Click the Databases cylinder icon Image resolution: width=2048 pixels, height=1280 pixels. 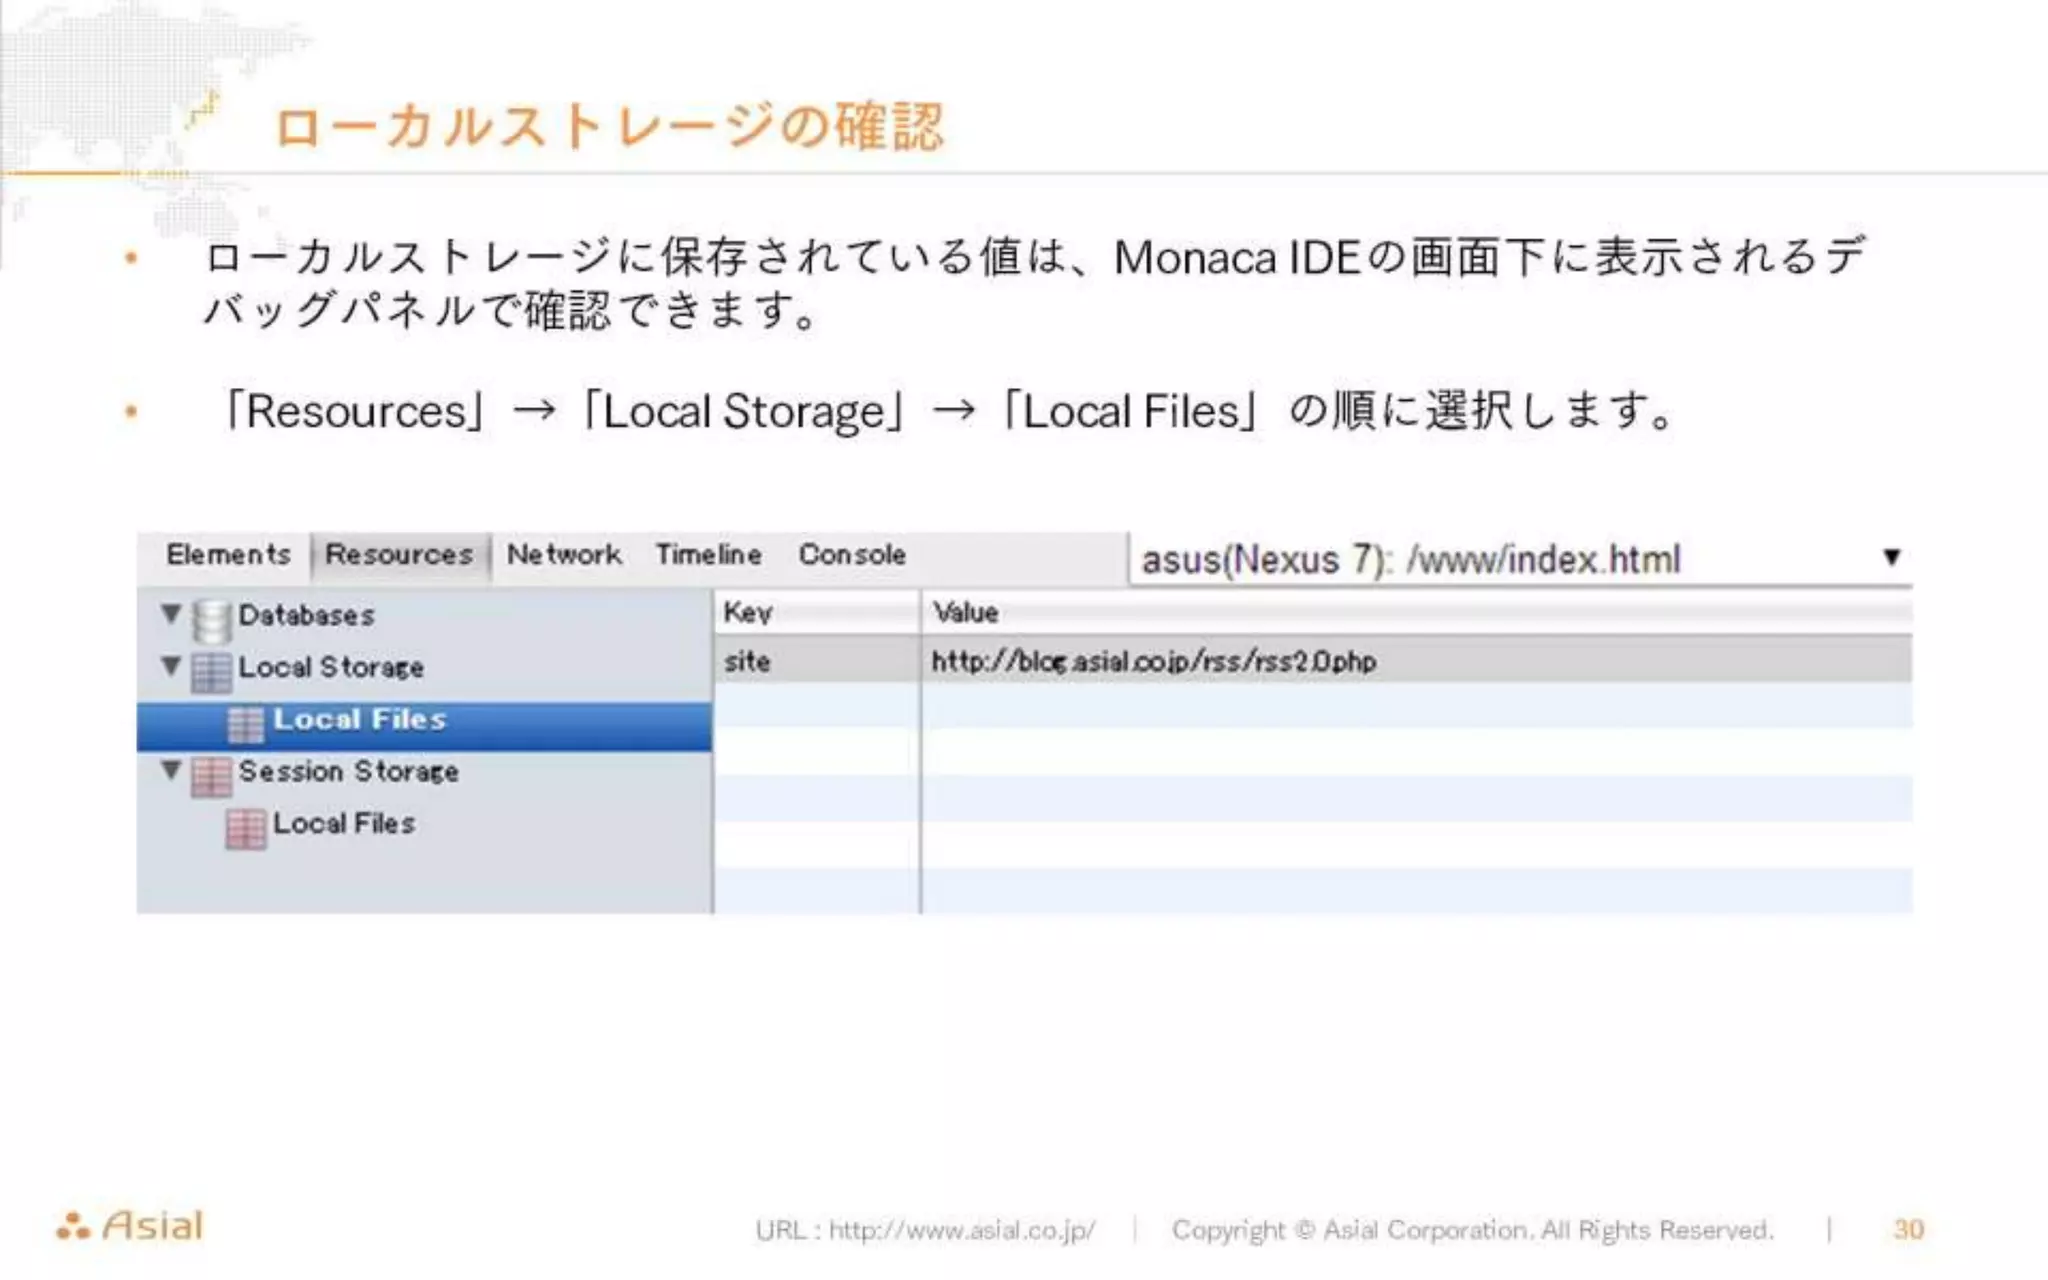[211, 620]
